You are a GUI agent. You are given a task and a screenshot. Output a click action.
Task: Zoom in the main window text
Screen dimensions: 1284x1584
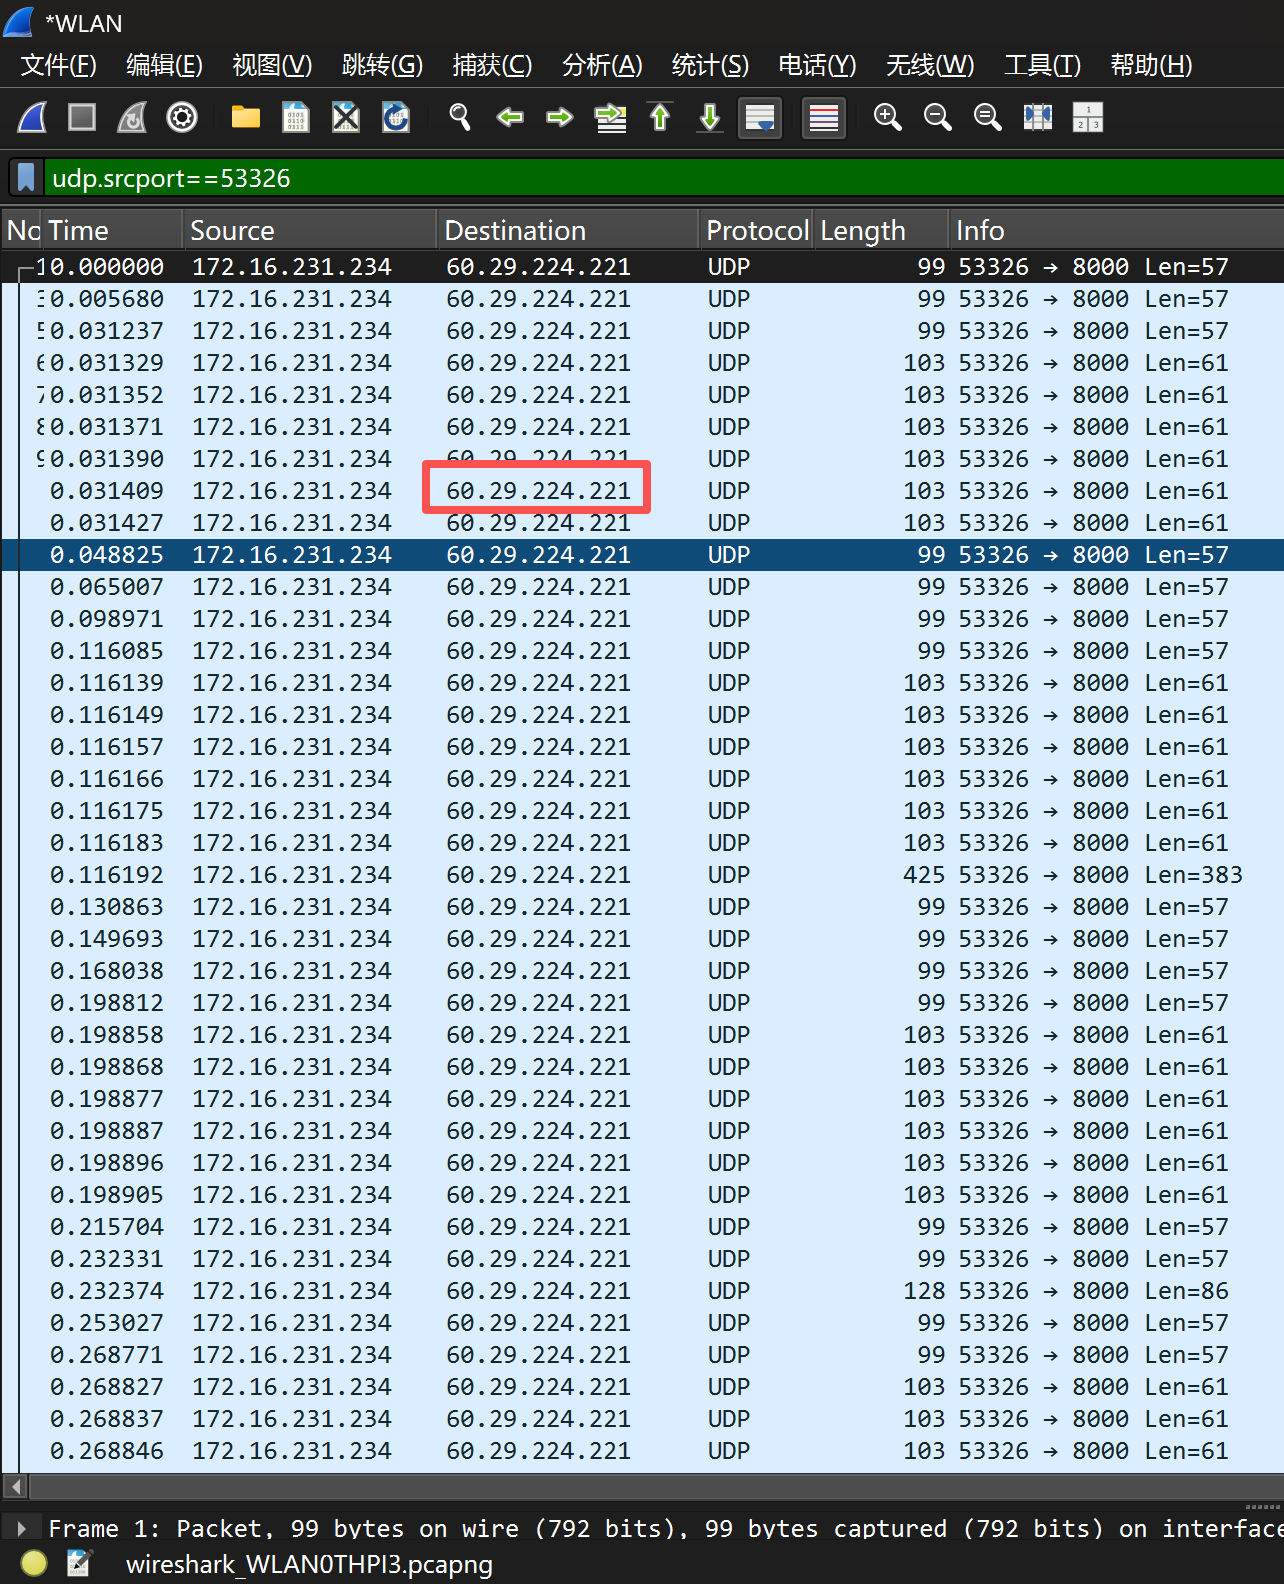pos(888,118)
